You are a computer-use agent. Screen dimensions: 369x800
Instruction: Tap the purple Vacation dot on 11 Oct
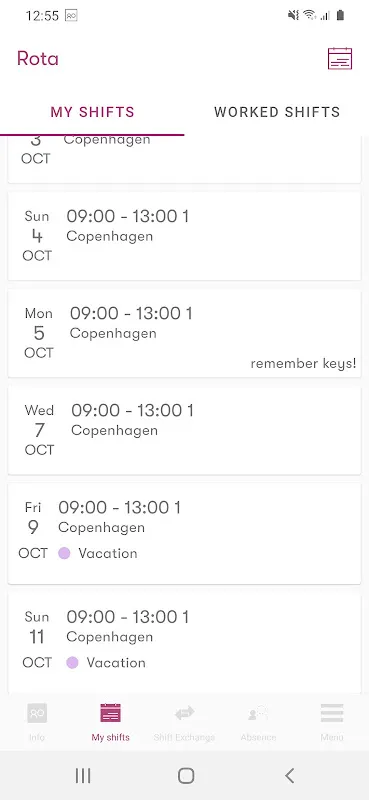click(x=72, y=662)
